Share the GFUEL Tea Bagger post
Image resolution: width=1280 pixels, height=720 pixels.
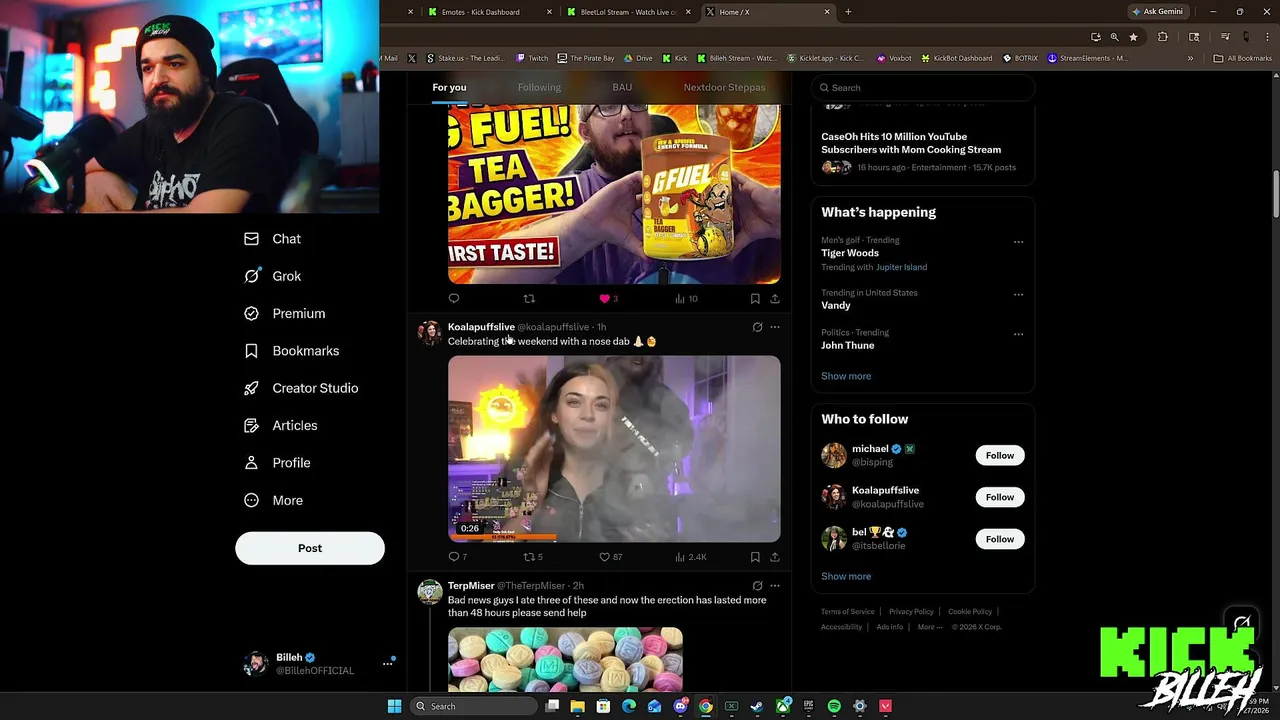pos(774,298)
